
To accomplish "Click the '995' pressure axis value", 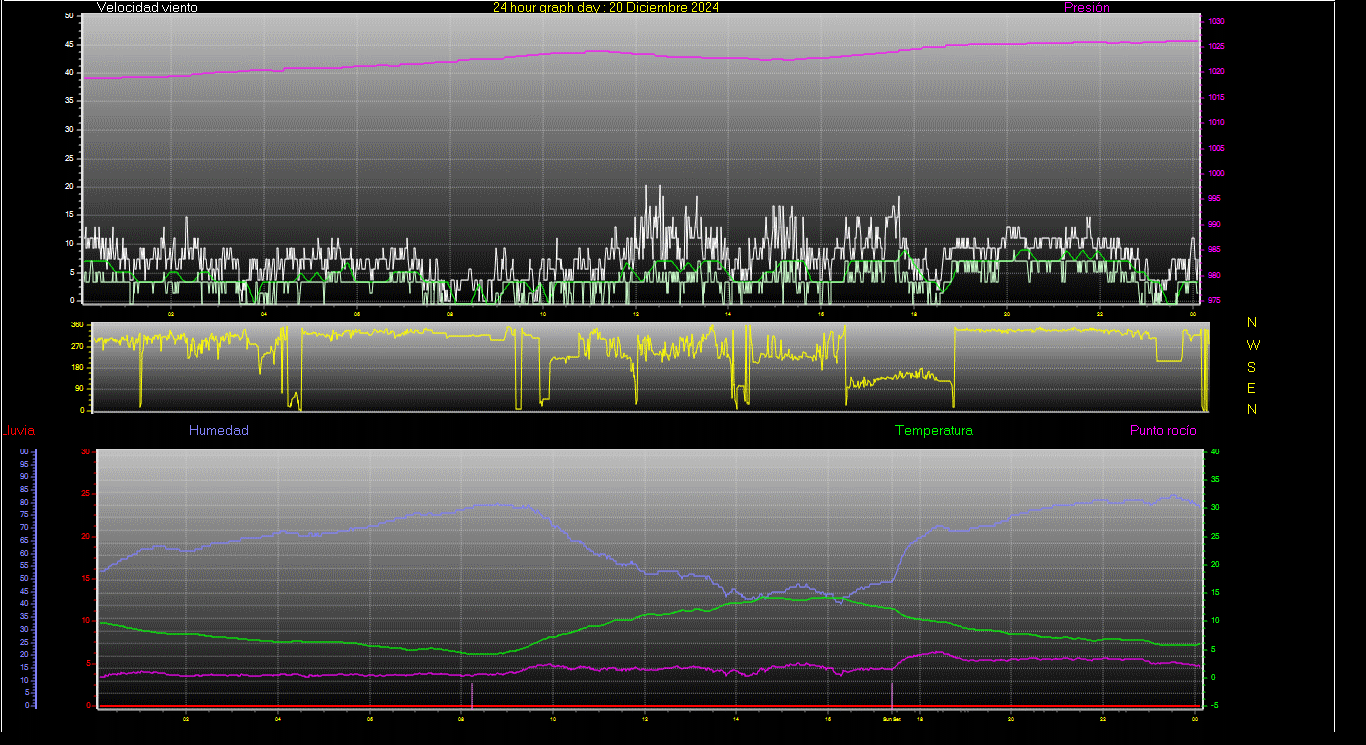I will (x=1215, y=199).
